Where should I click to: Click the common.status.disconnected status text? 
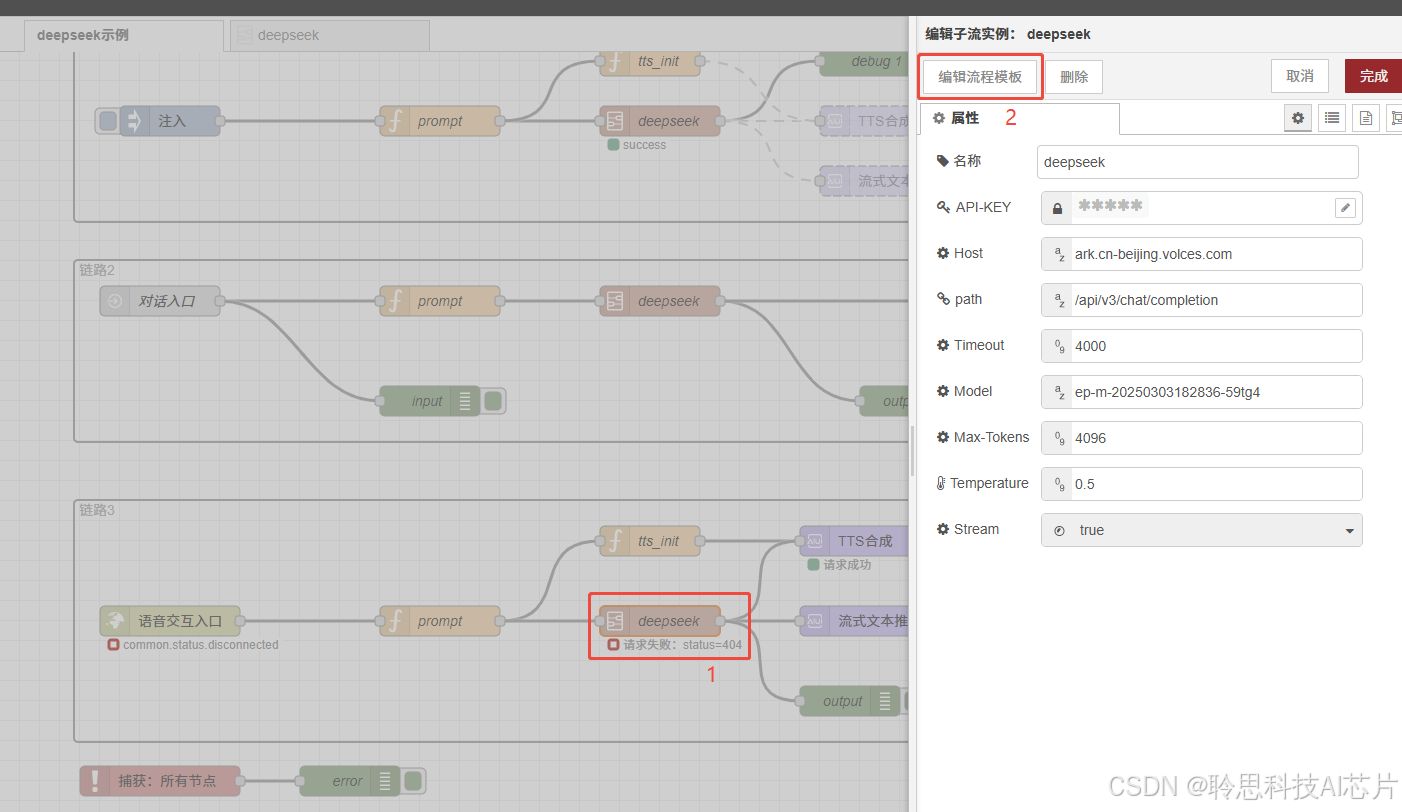pyautogui.click(x=200, y=645)
